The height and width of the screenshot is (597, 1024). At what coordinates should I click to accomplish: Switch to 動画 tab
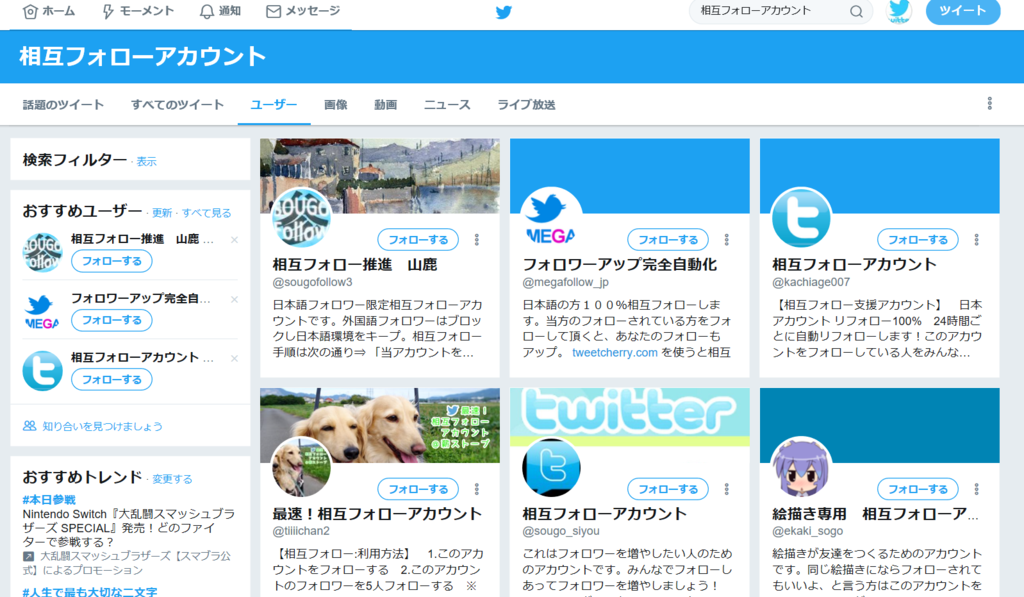(x=385, y=105)
